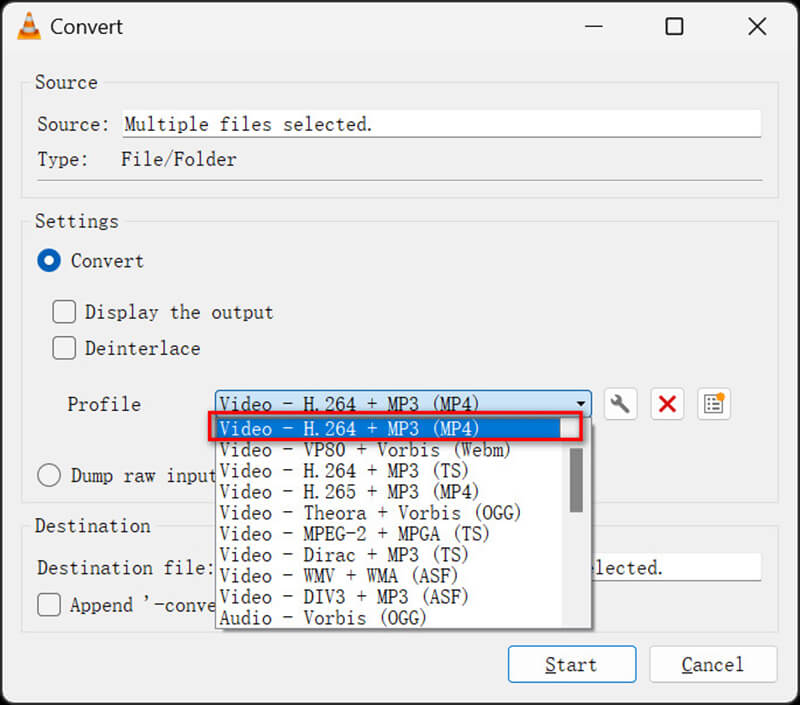Screen dimensions: 800x705
Task: Click the profile list scrollbar thumb
Action: click(x=577, y=480)
